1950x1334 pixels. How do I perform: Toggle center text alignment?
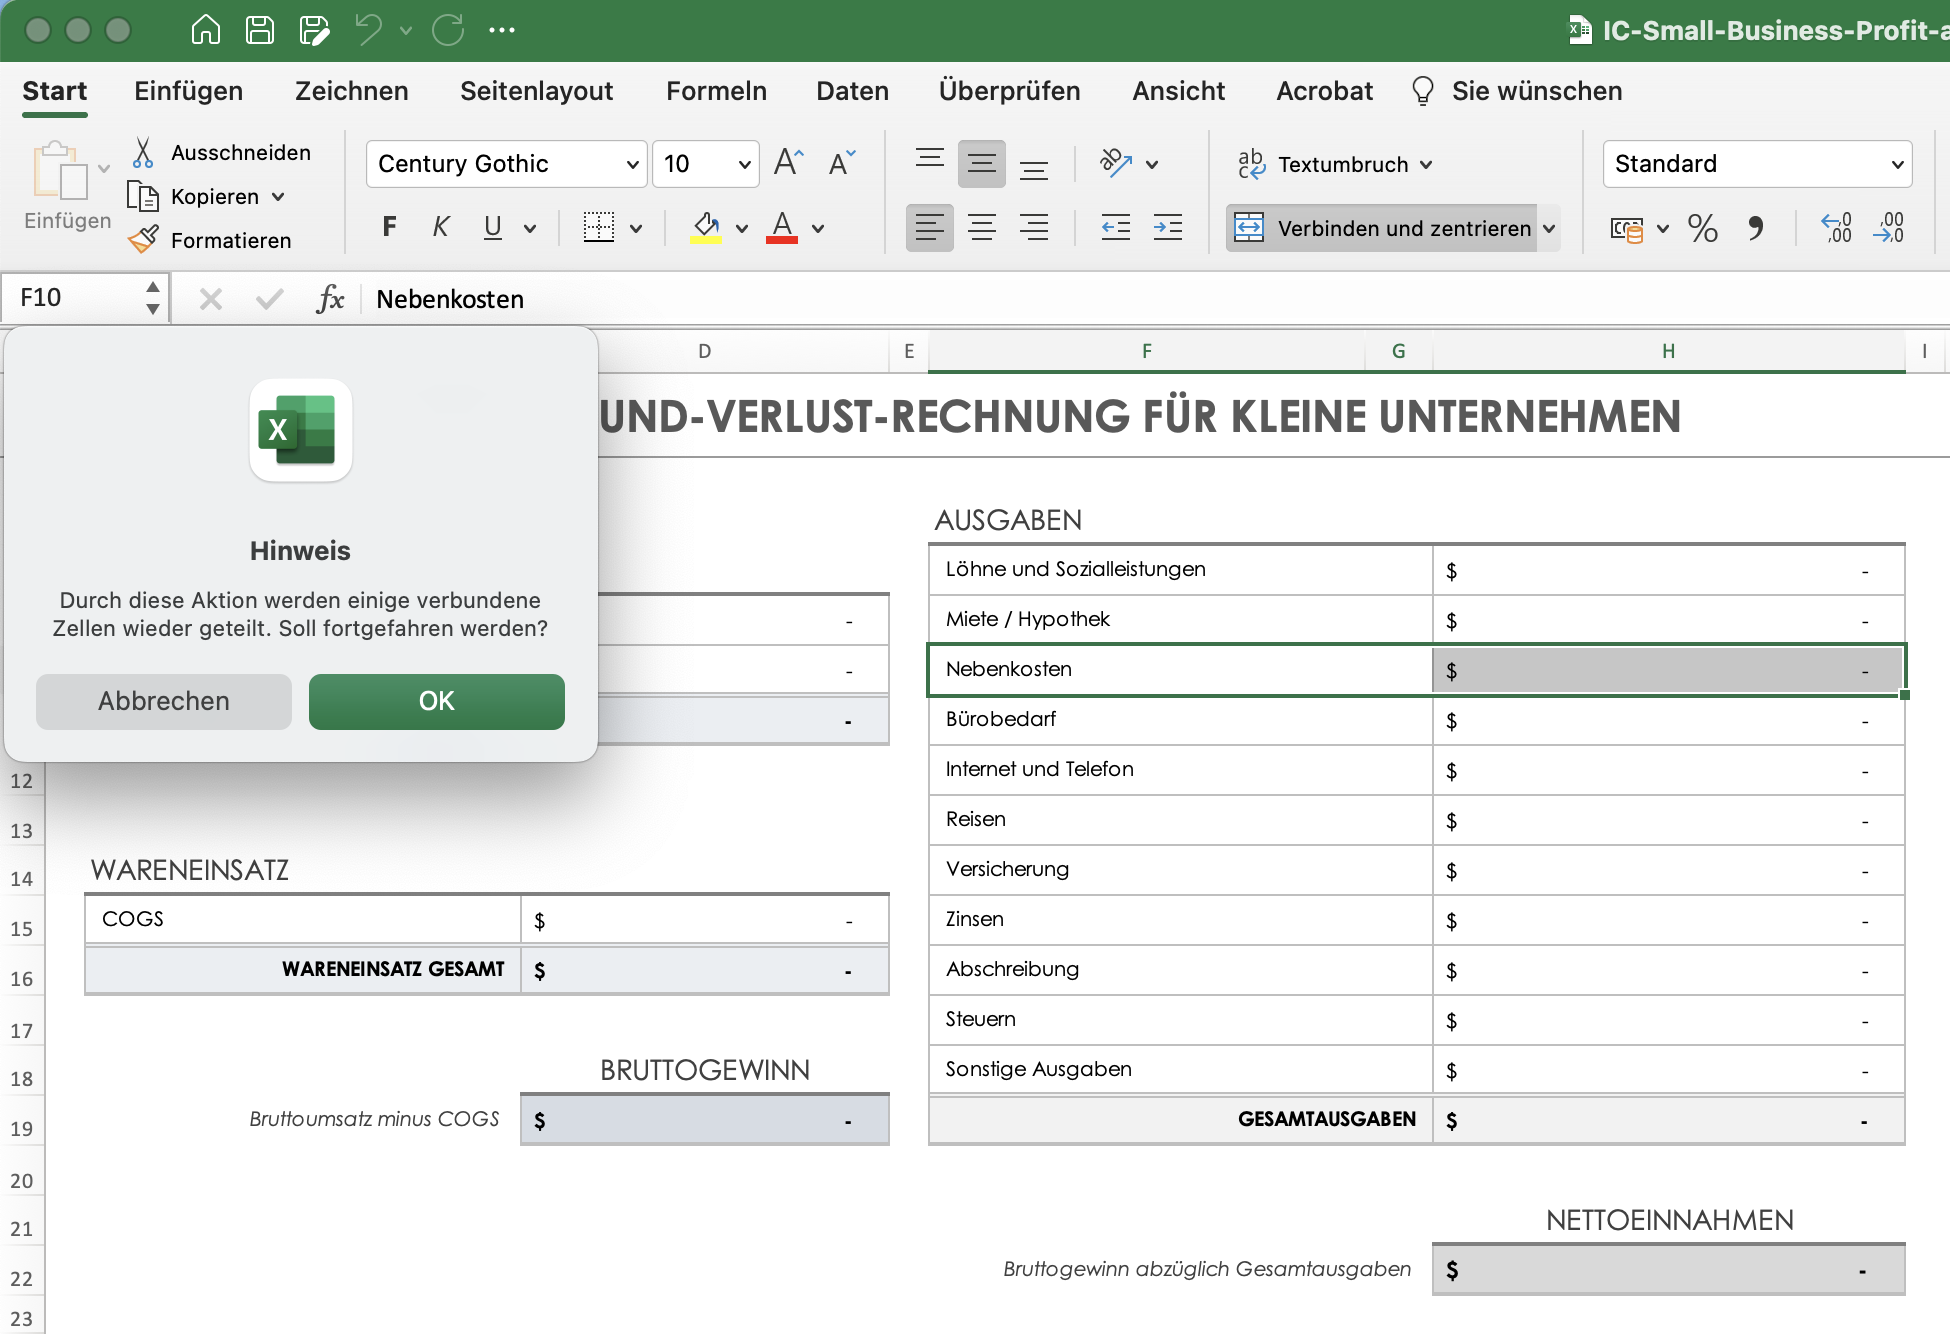tap(982, 227)
